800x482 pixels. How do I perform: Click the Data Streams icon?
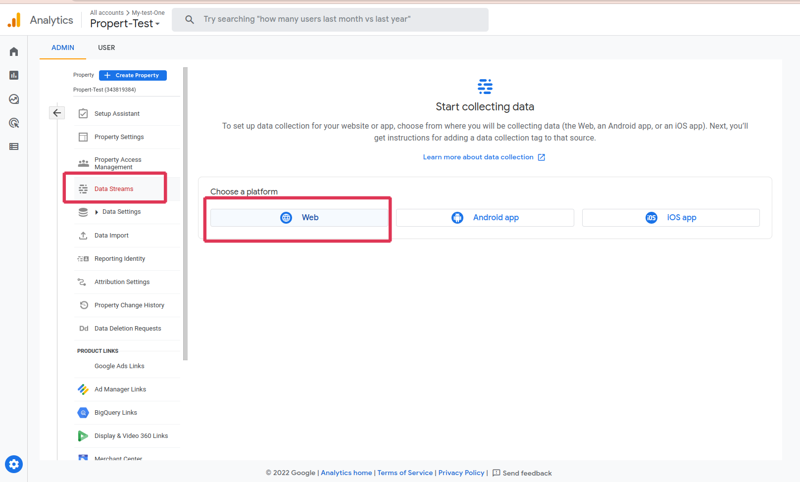[x=83, y=189]
